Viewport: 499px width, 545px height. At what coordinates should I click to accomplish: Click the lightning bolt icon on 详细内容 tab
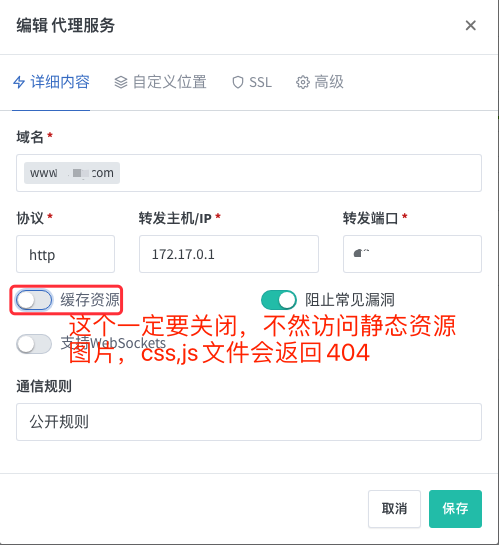click(x=19, y=82)
